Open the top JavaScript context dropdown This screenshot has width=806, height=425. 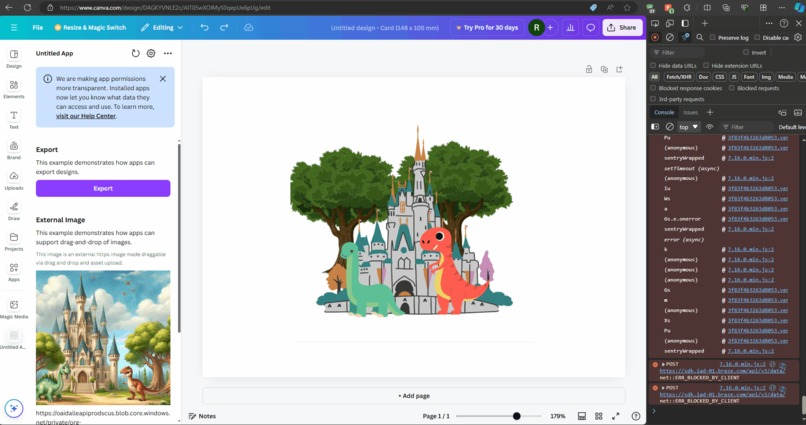(689, 127)
